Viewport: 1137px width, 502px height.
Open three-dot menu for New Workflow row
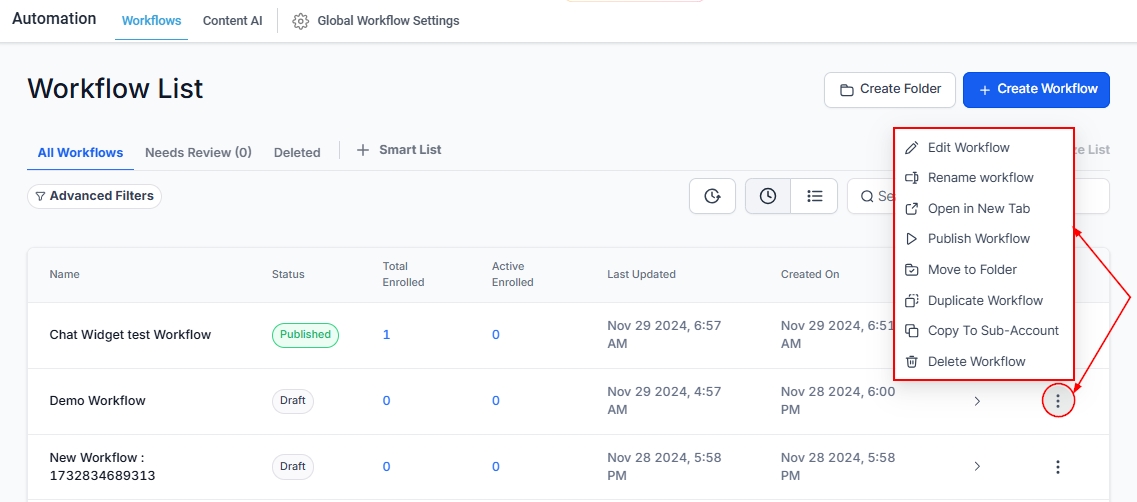coord(1058,467)
